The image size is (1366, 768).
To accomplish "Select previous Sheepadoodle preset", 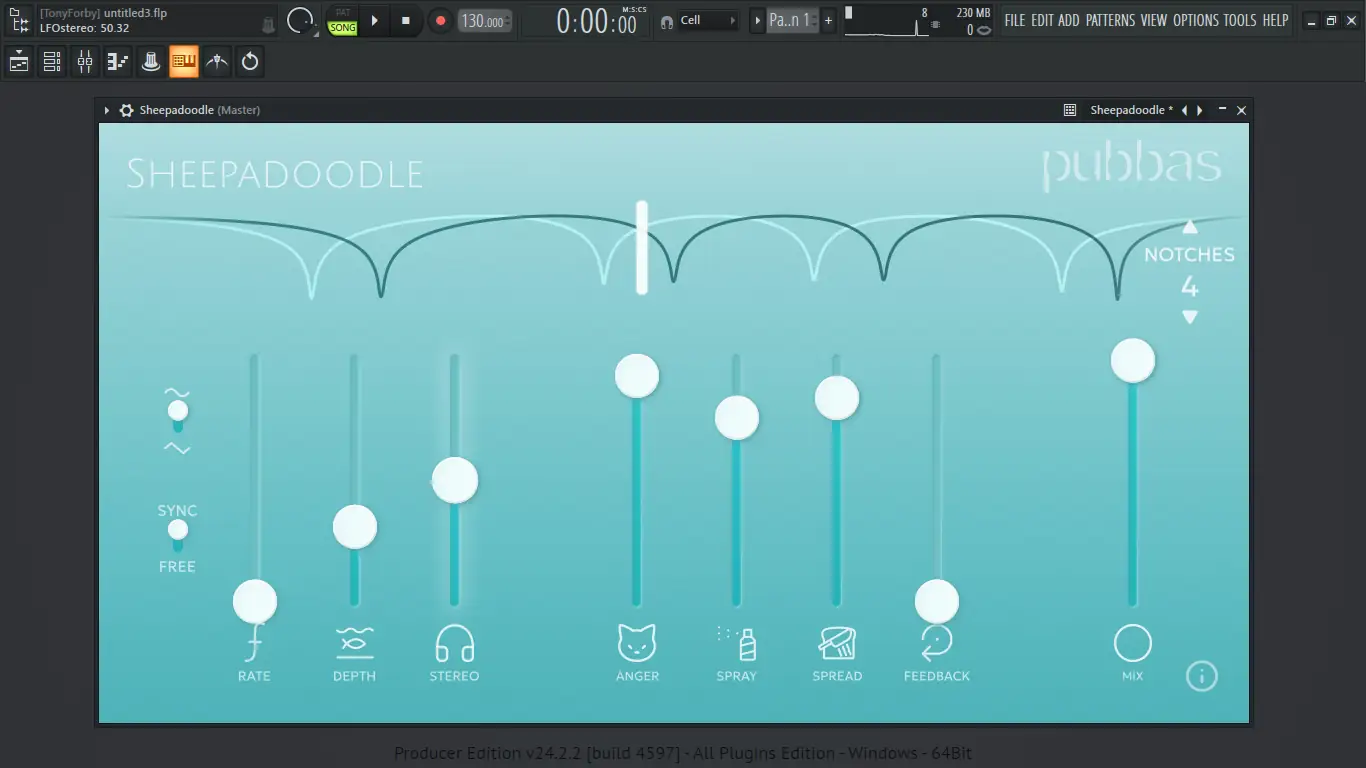I will (1184, 110).
